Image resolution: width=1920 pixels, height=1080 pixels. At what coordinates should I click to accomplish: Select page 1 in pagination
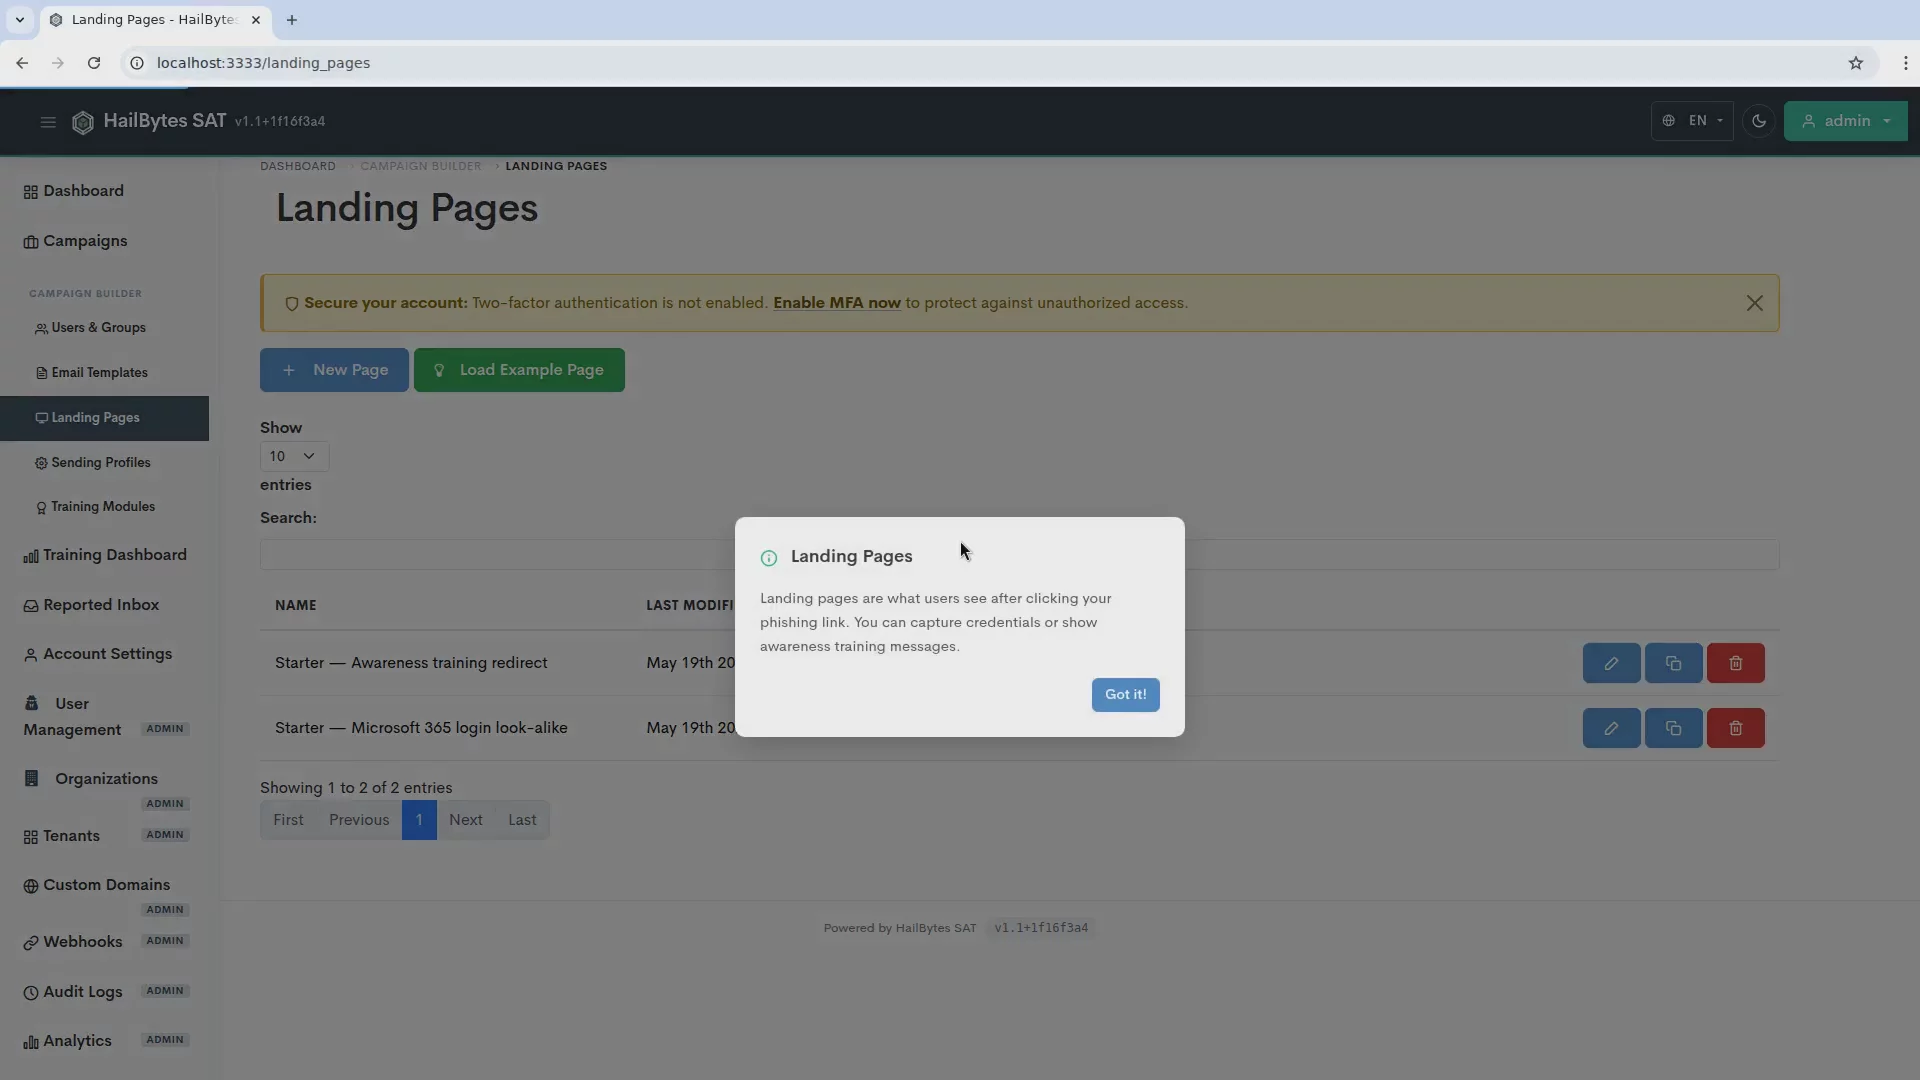point(419,820)
